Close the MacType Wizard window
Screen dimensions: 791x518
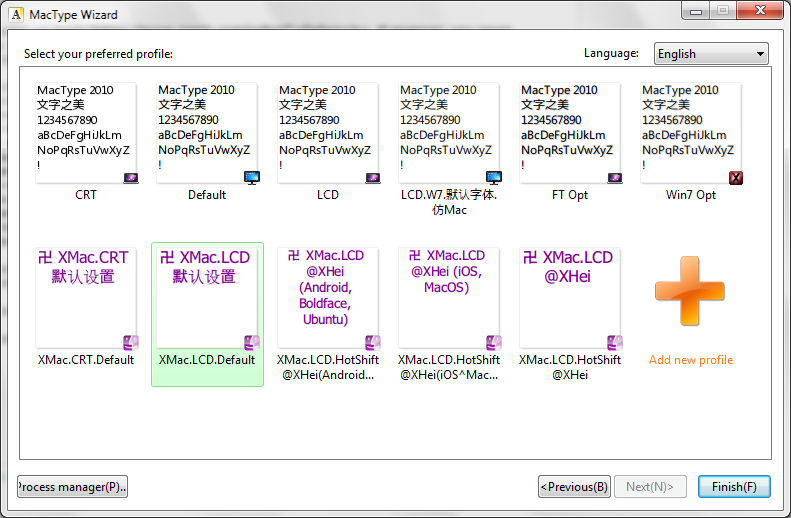(760, 10)
